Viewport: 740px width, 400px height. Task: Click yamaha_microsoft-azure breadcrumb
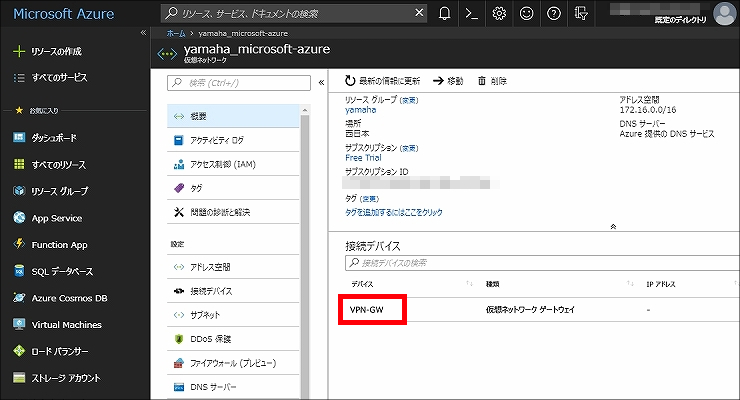[243, 33]
